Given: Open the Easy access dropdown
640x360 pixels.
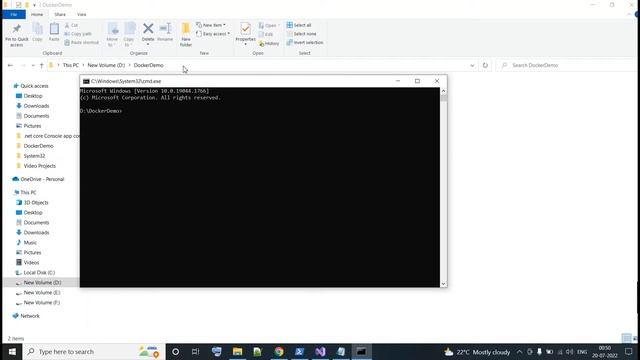Looking at the screenshot, I should (x=213, y=34).
